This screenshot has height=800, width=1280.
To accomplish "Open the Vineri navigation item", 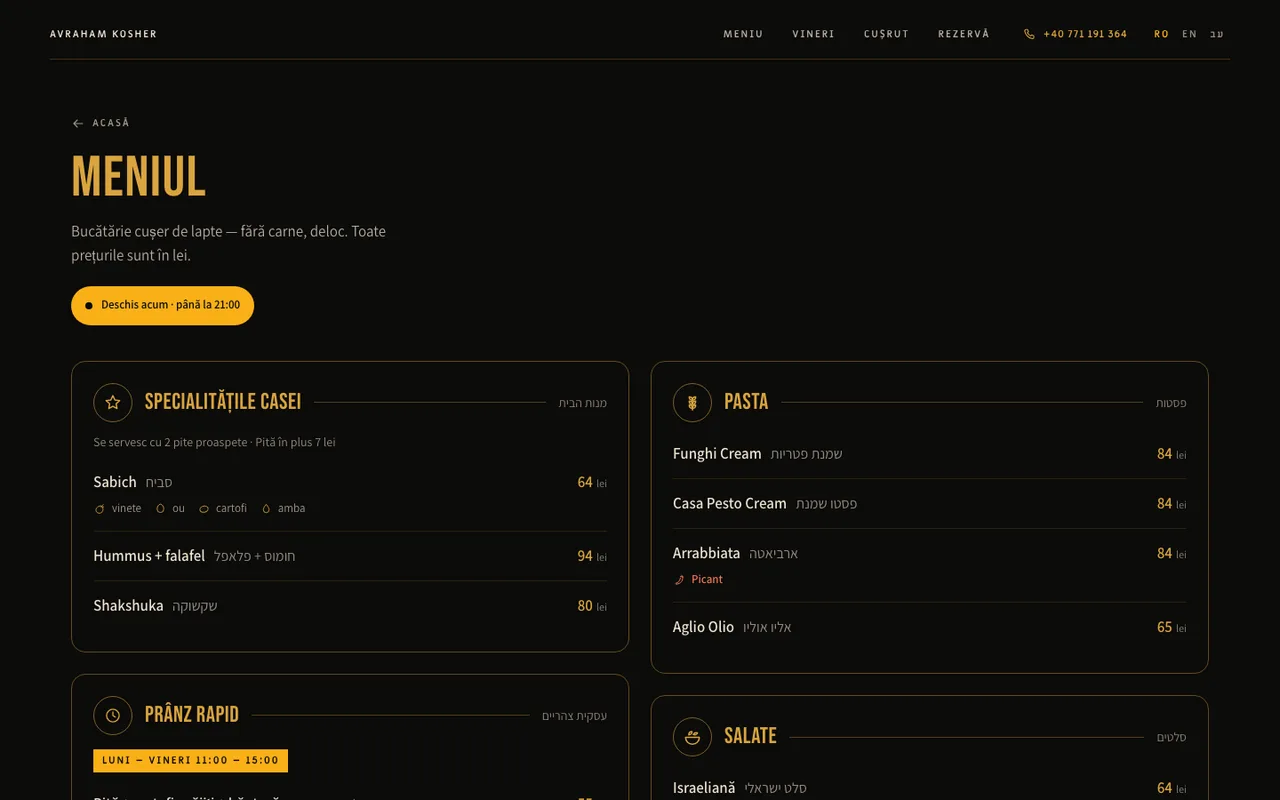I will pos(813,34).
